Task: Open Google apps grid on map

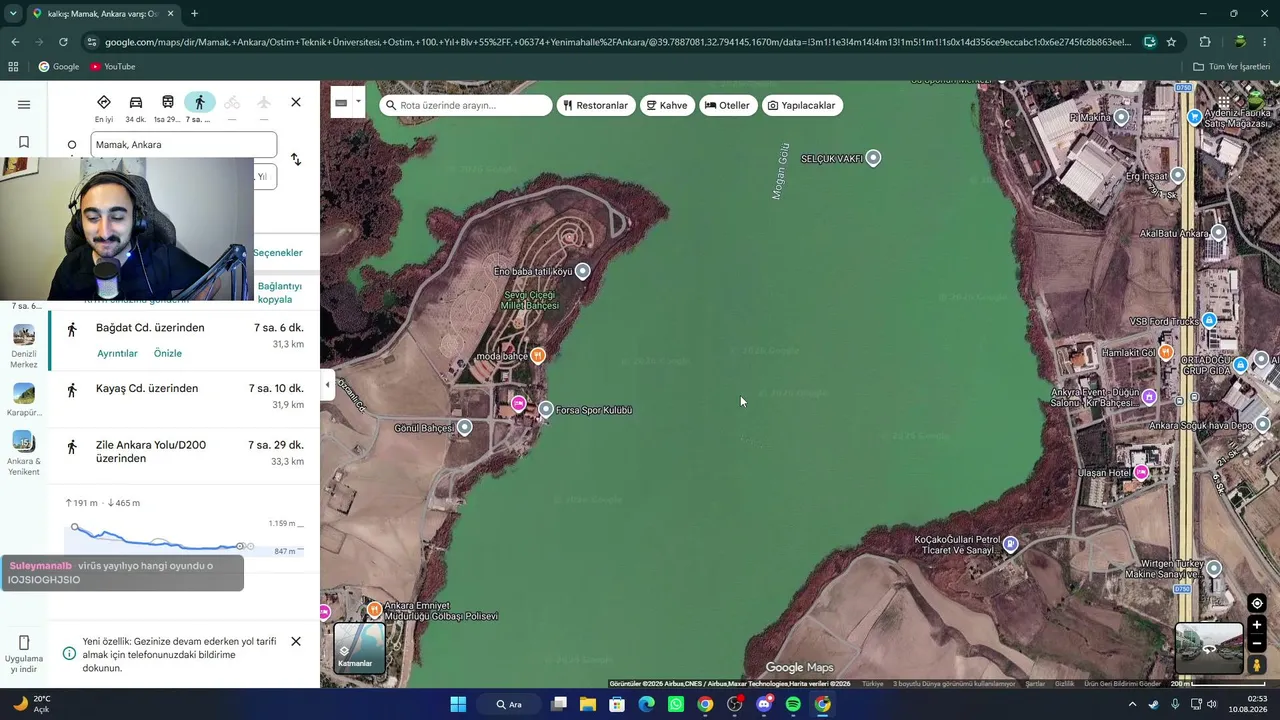Action: point(1224,101)
